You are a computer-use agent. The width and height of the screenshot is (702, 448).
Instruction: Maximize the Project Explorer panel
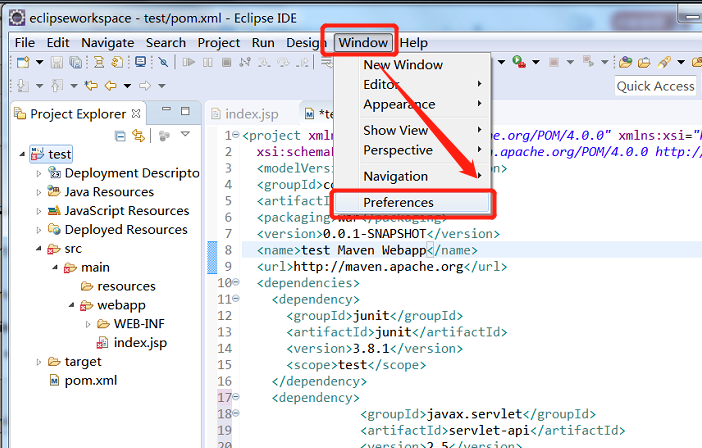pyautogui.click(x=185, y=111)
